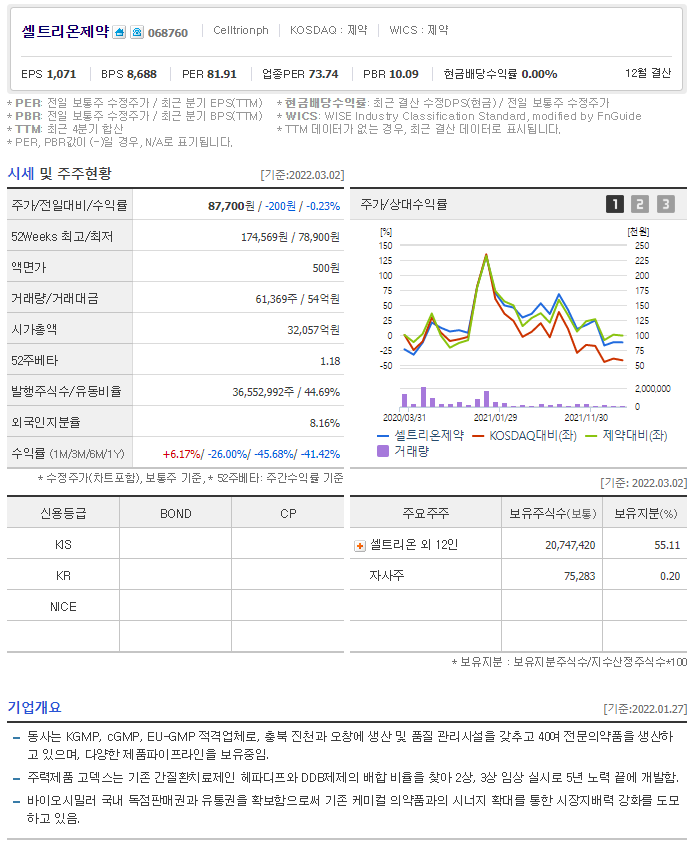The width and height of the screenshot is (697, 853).
Task: Click the 신용등급 column header
Action: (x=63, y=514)
